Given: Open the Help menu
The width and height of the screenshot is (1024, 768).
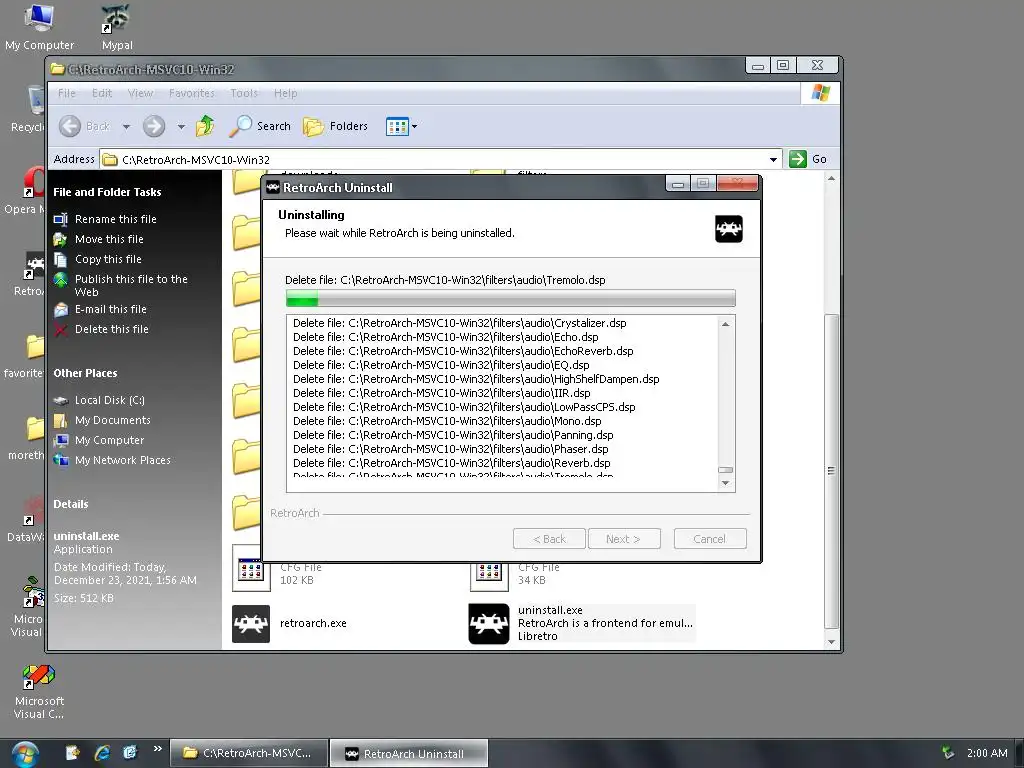Looking at the screenshot, I should pos(285,93).
